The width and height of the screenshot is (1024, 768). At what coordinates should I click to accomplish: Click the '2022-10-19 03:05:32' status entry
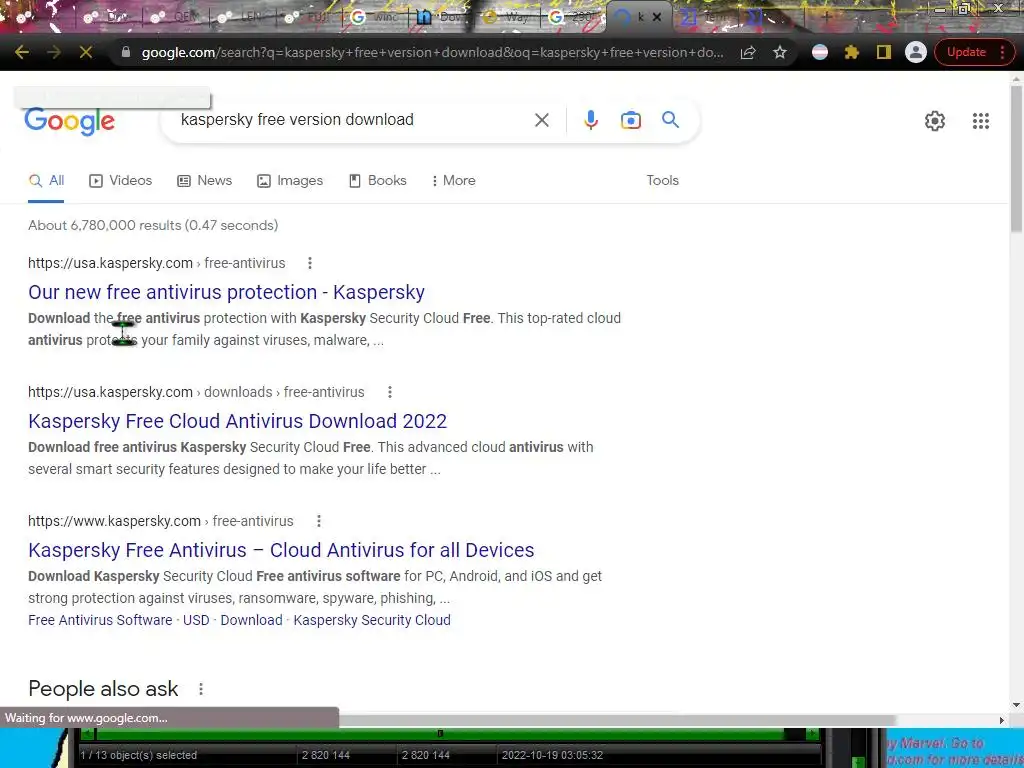(x=552, y=756)
